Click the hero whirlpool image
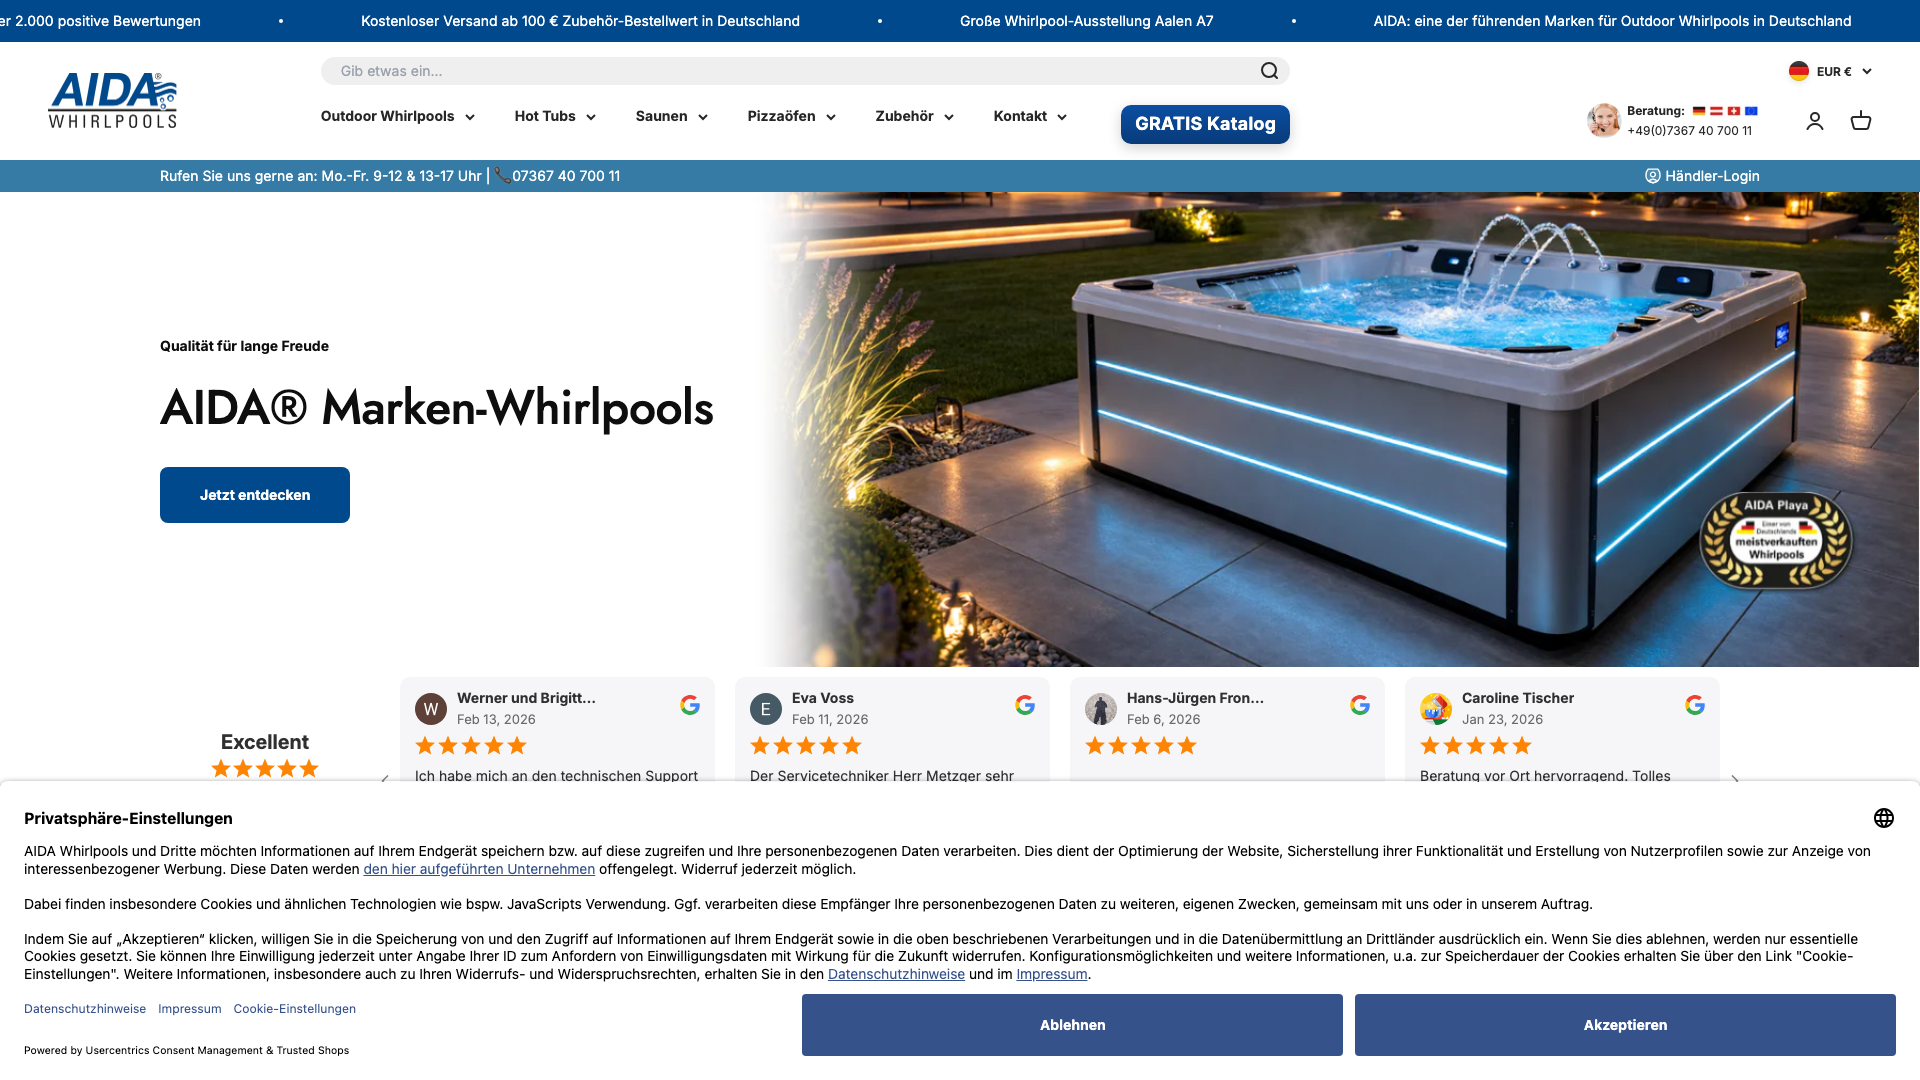1920x1080 pixels. coord(1340,430)
